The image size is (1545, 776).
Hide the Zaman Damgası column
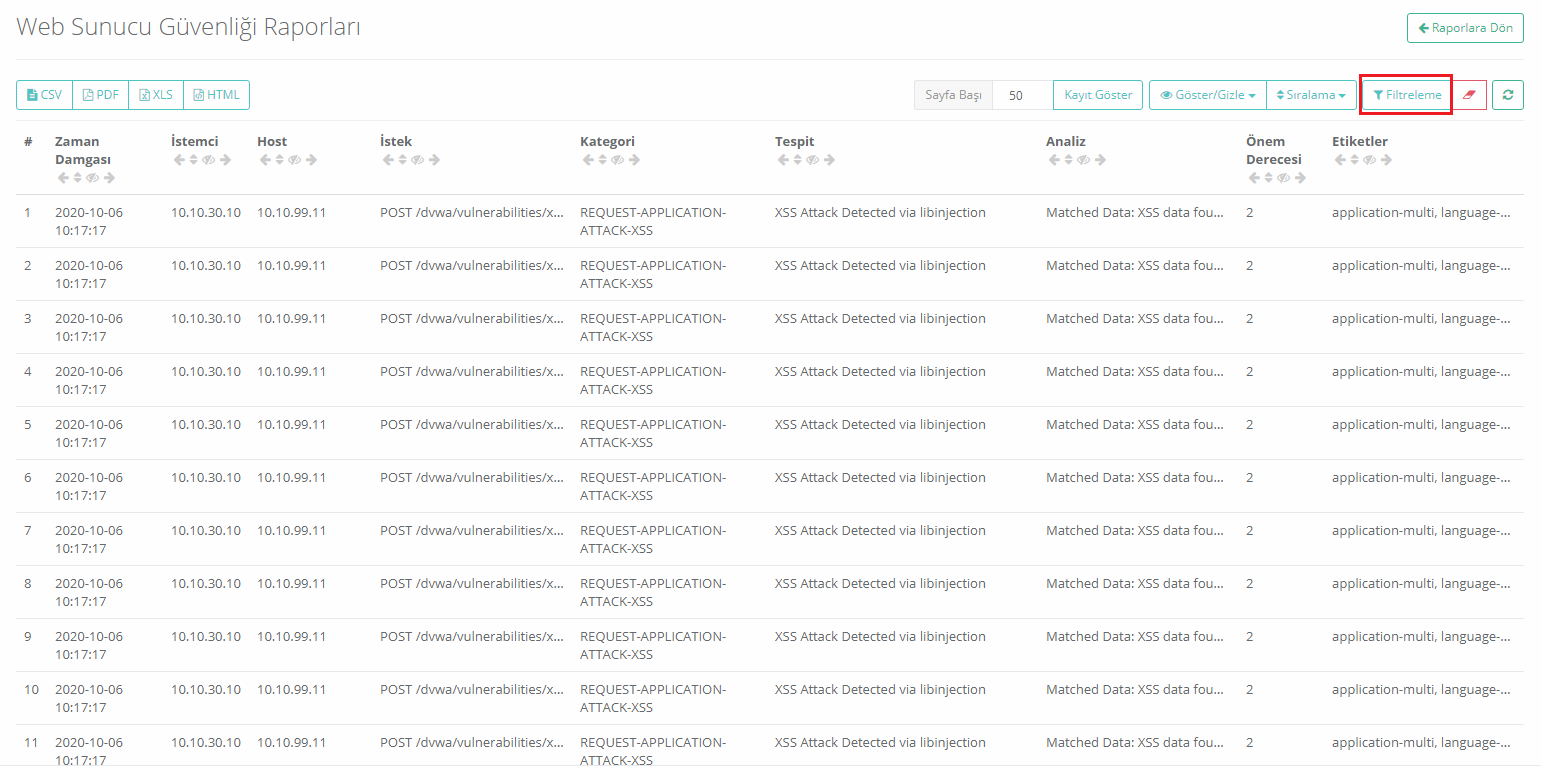92,178
